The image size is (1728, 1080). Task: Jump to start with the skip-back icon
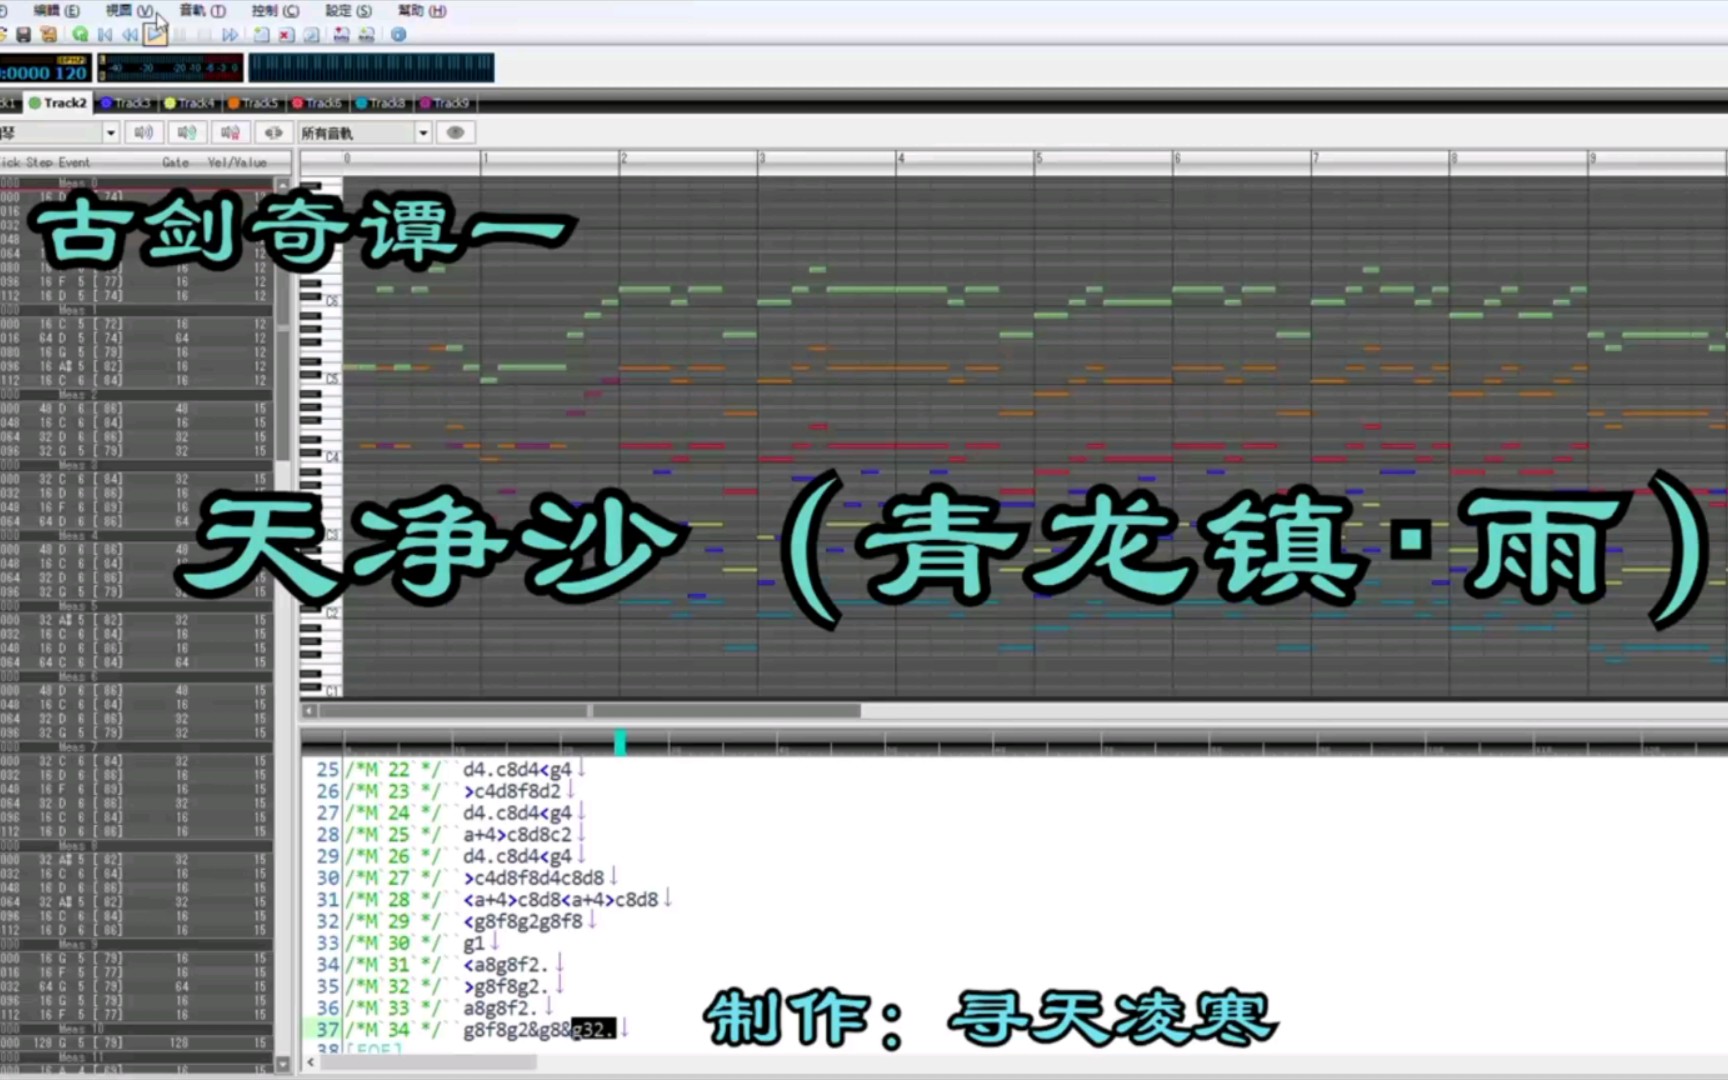click(105, 35)
